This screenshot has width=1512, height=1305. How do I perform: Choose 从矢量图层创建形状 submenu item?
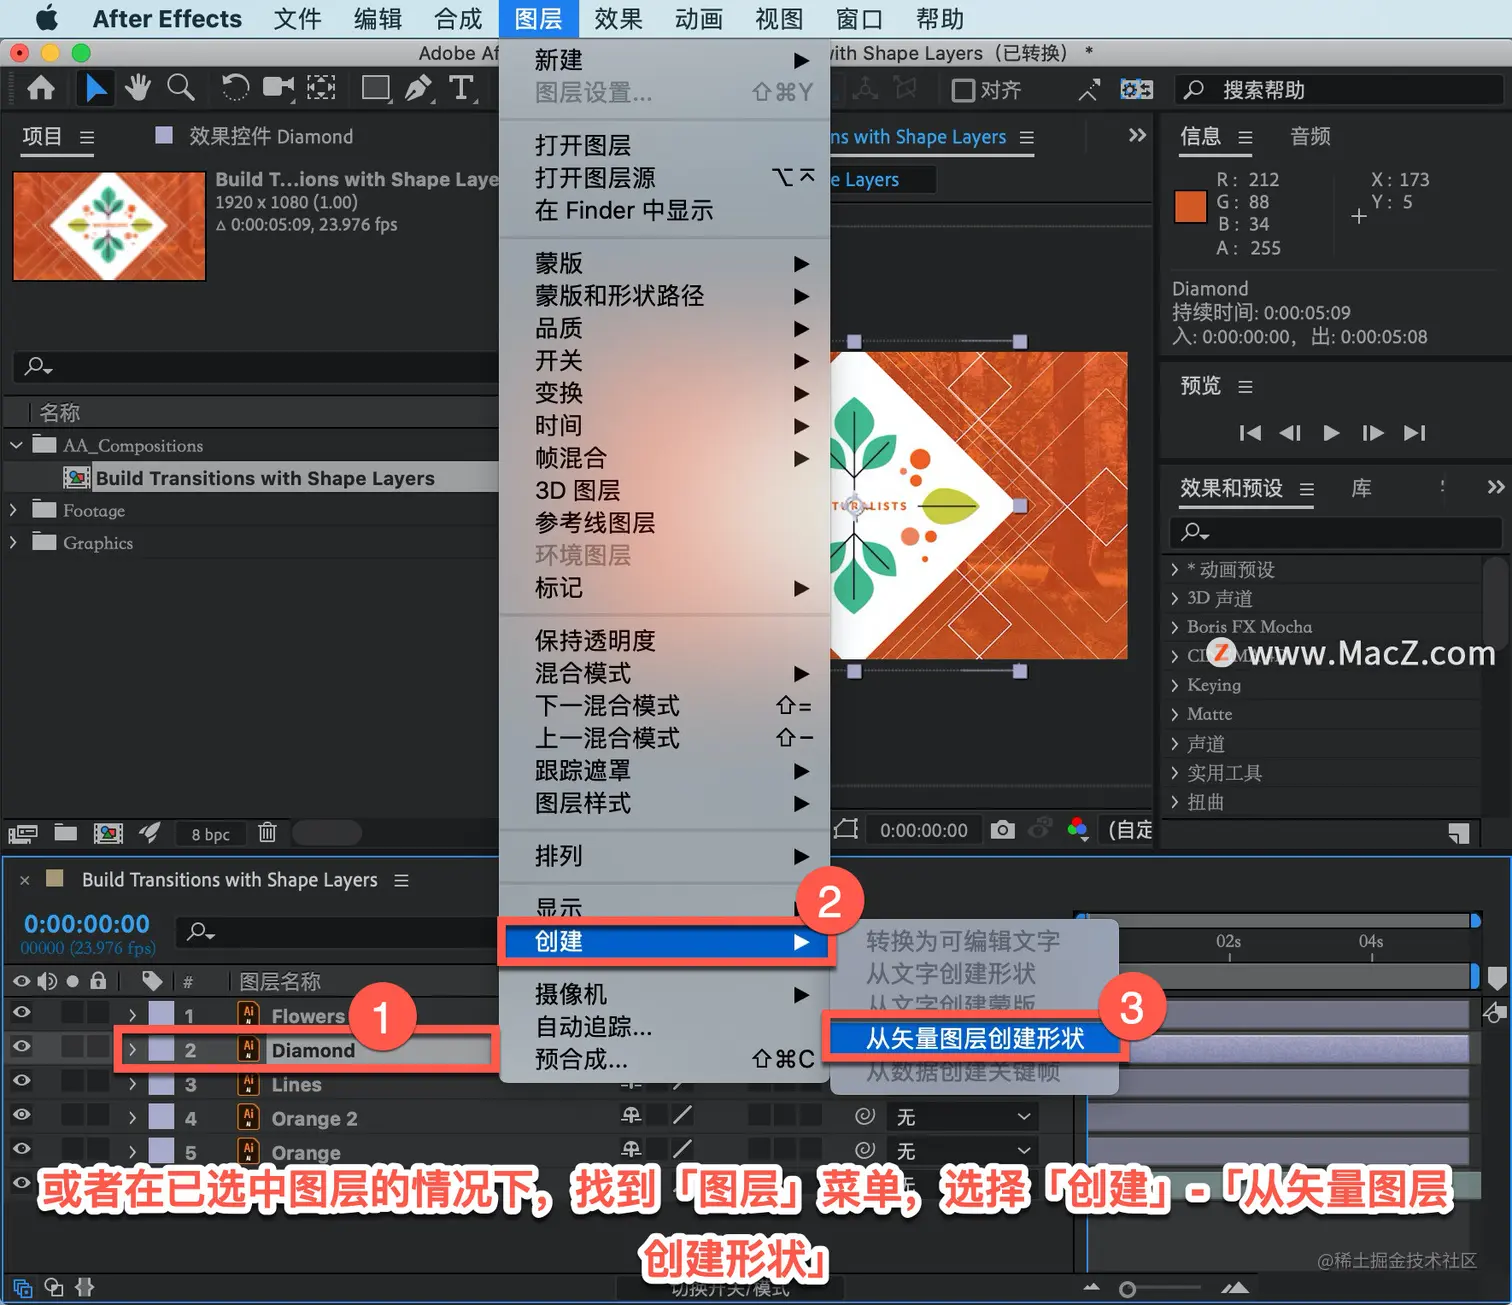click(x=974, y=1039)
